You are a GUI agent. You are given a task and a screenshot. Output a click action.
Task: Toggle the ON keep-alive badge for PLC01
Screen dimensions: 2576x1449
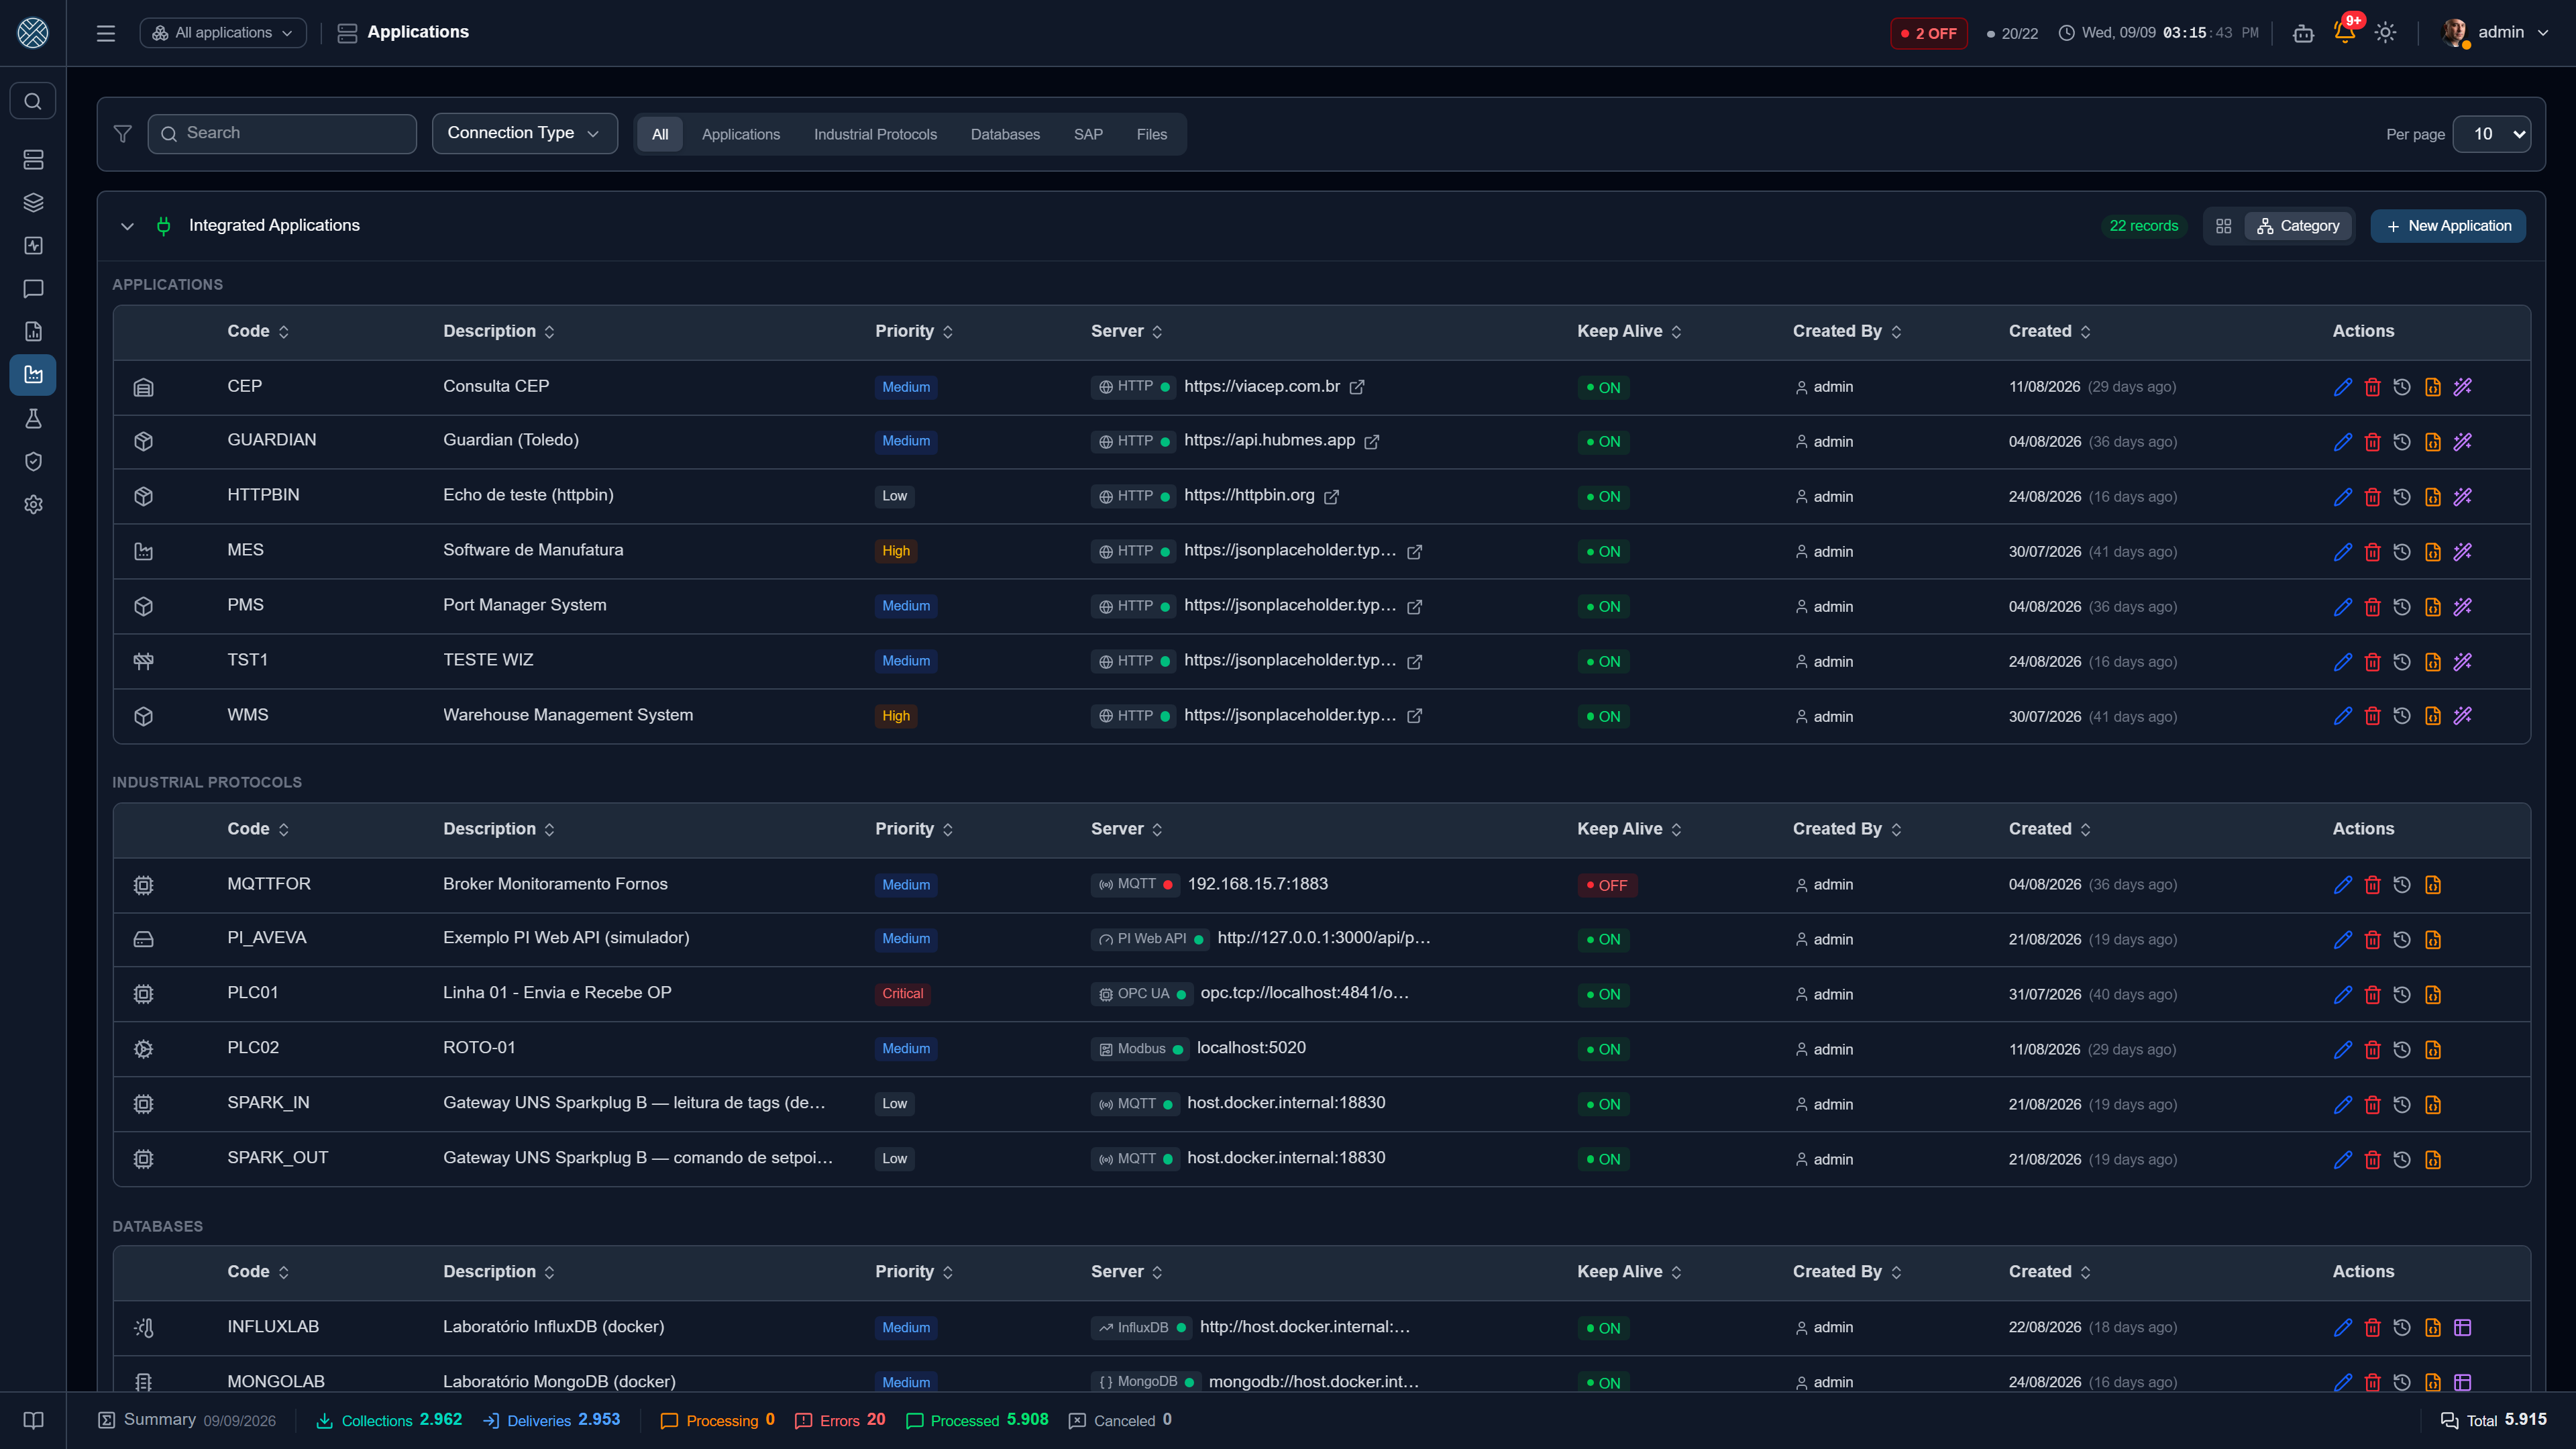(1603, 994)
